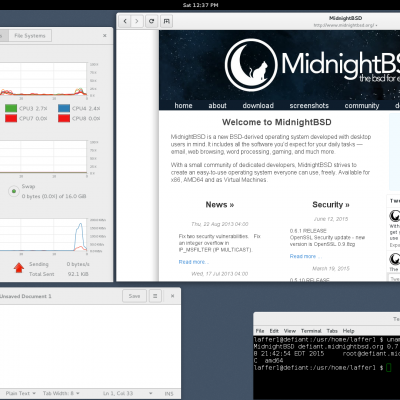
Task: Click the green Swap usage indicator
Action: [x=14, y=191]
